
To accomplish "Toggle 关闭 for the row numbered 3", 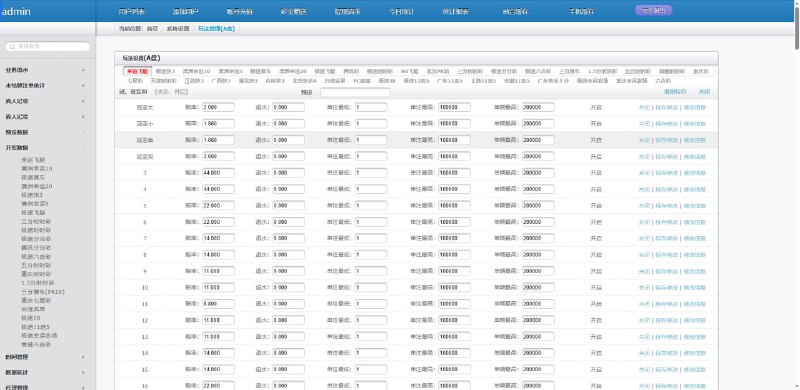I will pyautogui.click(x=644, y=173).
